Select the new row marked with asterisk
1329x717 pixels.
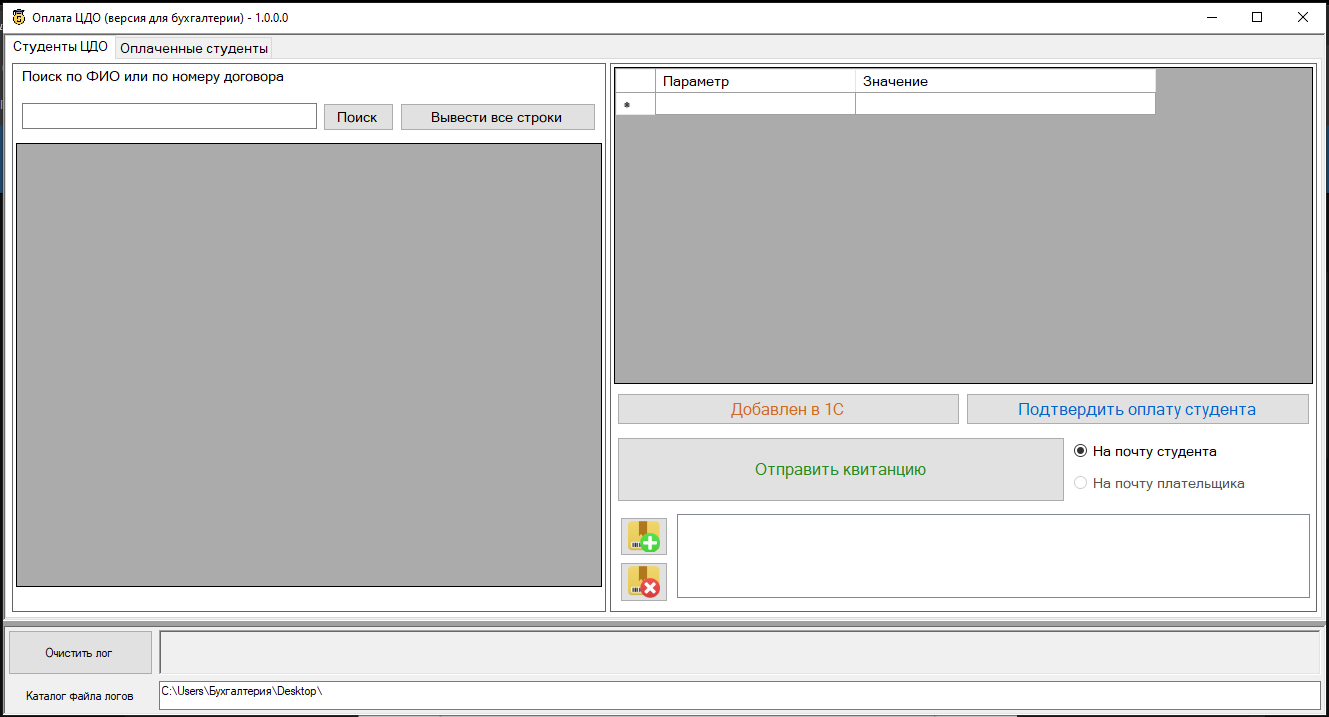click(x=635, y=104)
